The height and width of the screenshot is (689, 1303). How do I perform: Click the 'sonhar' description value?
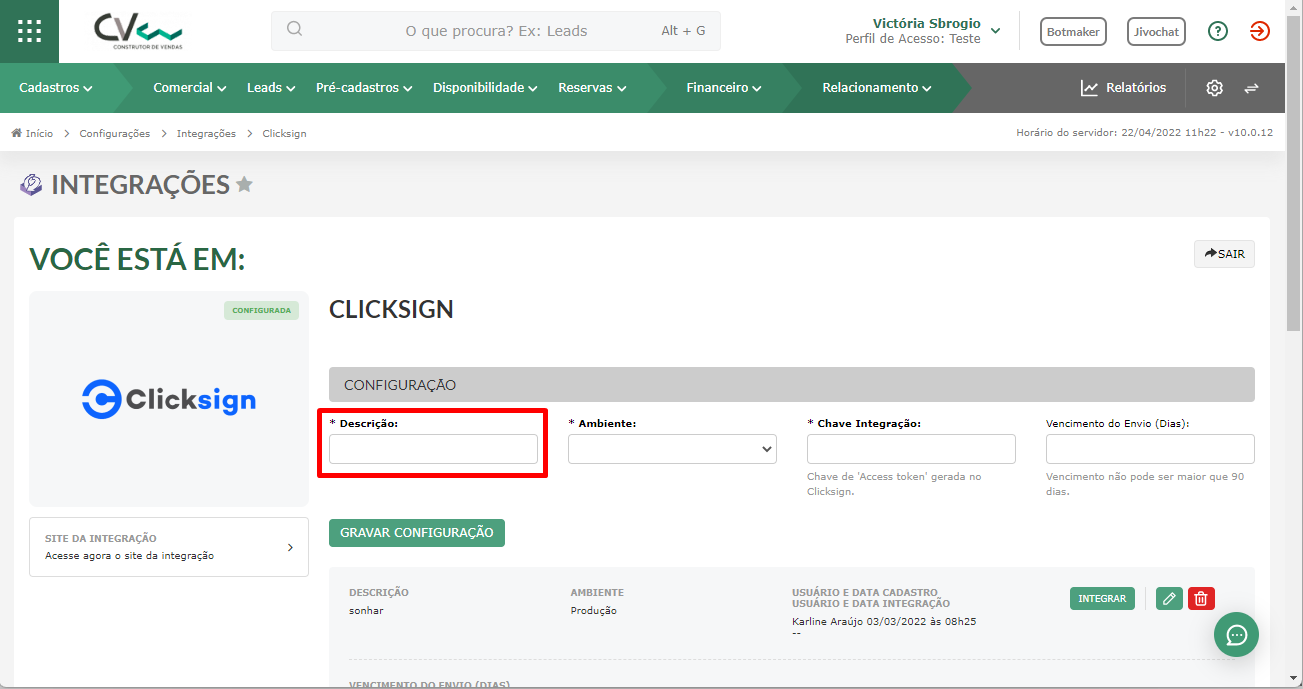(x=366, y=611)
